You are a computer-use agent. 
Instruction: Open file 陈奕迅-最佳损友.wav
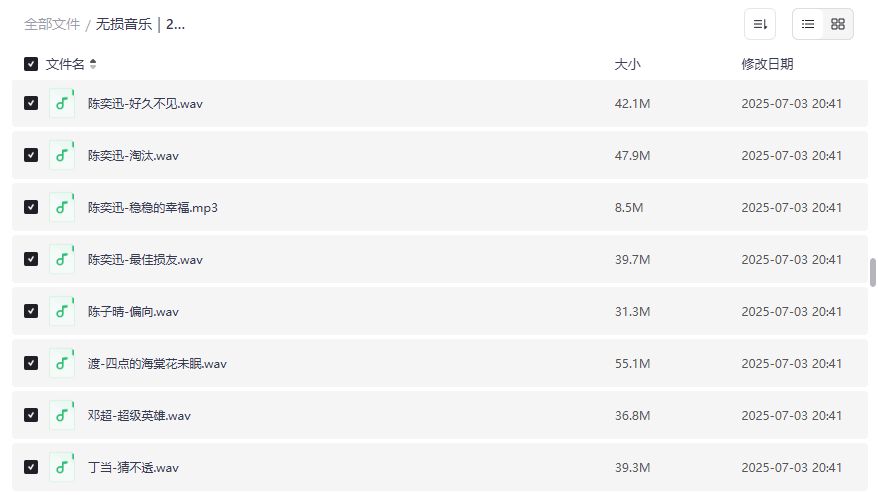tap(145, 259)
